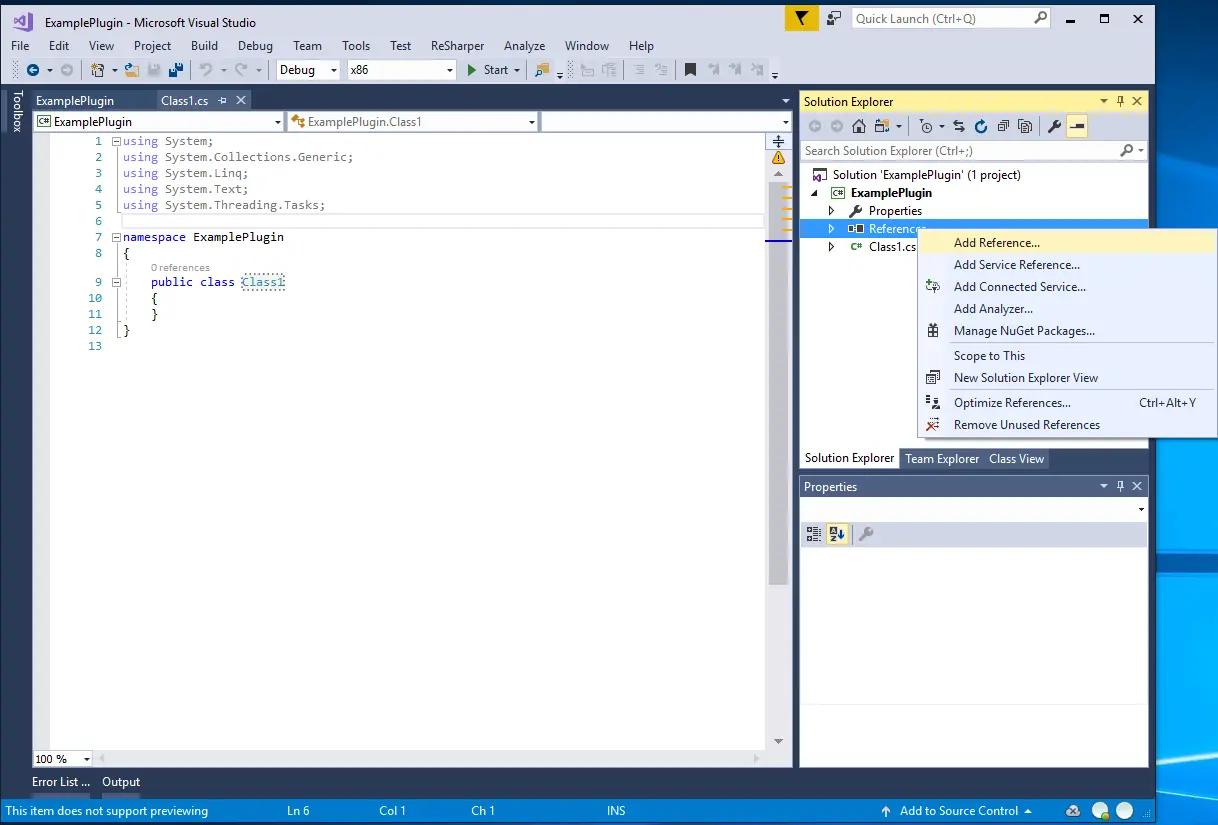Viewport: 1218px width, 825px height.
Task: Collapse the Class1 block at line 9
Action: [116, 282]
